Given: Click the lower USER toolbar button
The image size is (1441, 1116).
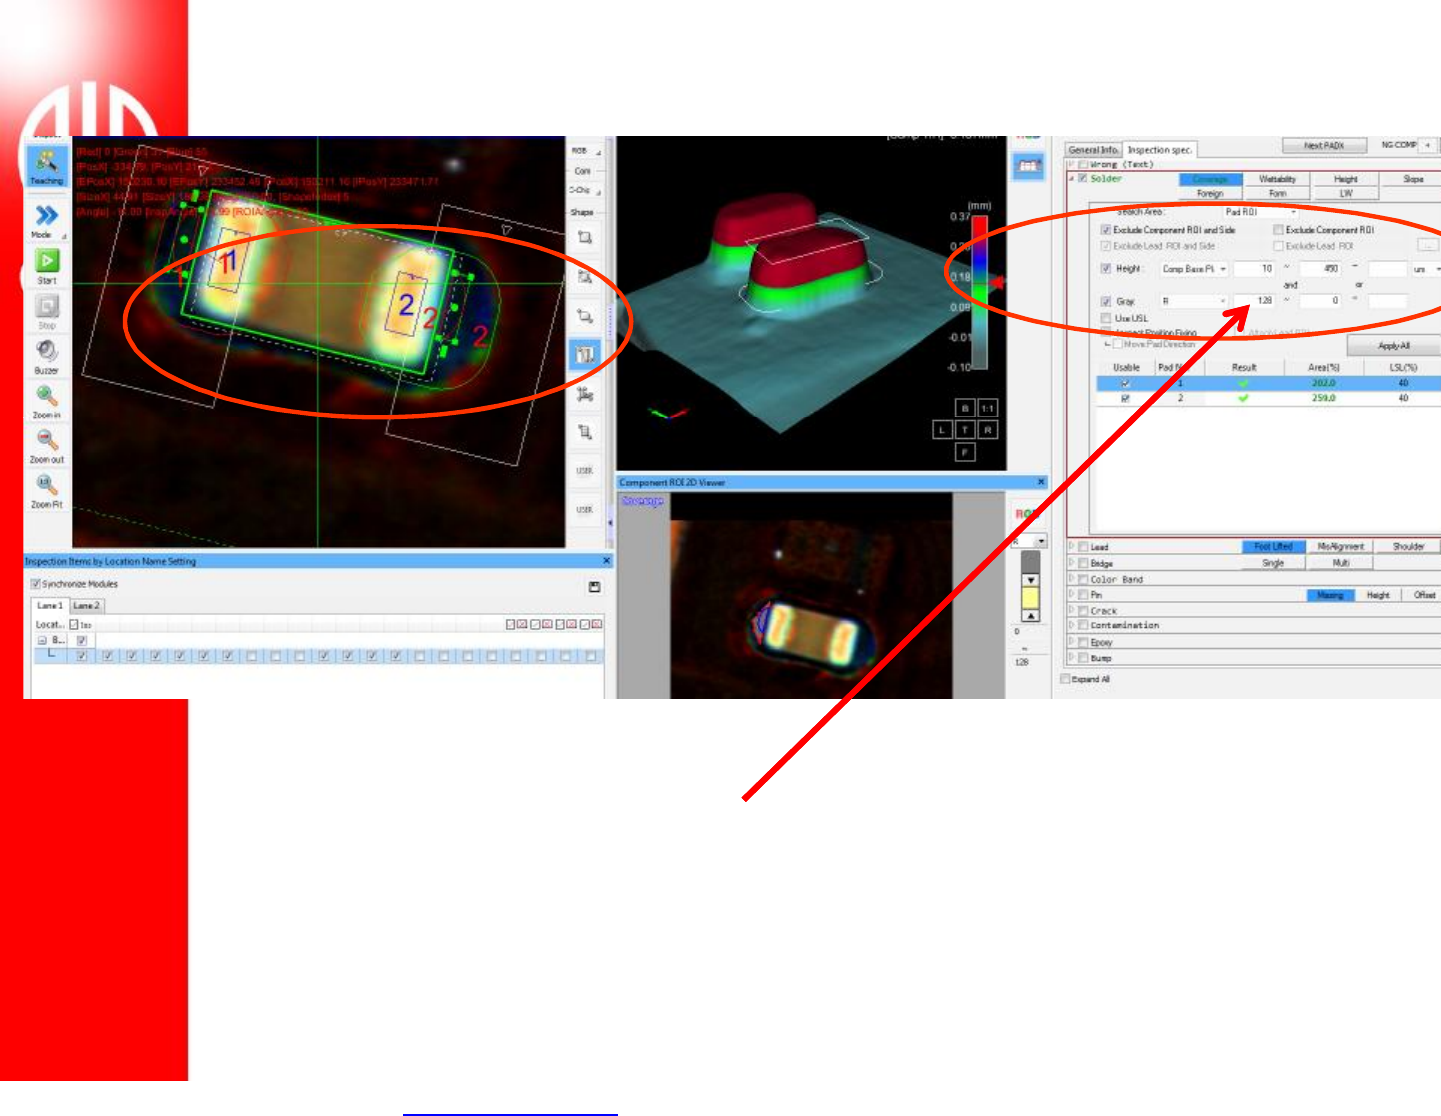Looking at the screenshot, I should [585, 509].
